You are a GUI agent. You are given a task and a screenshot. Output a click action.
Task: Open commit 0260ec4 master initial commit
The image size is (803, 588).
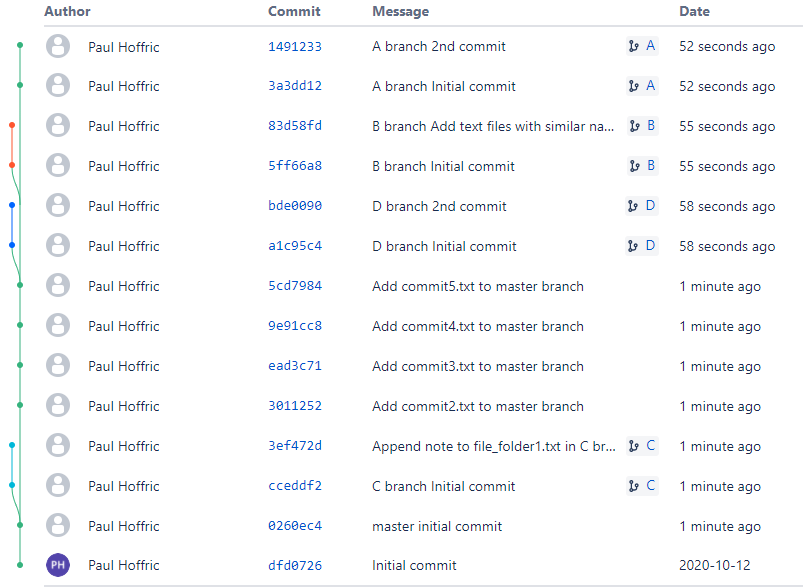[x=295, y=526]
